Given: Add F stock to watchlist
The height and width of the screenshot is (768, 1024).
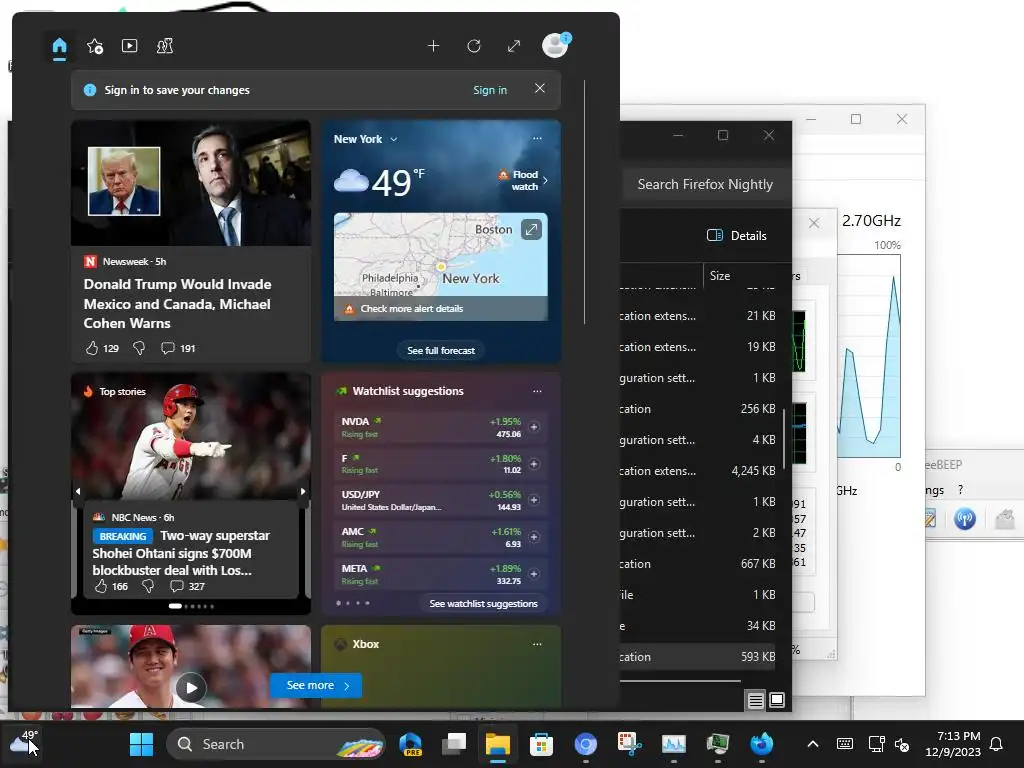Looking at the screenshot, I should click(534, 464).
